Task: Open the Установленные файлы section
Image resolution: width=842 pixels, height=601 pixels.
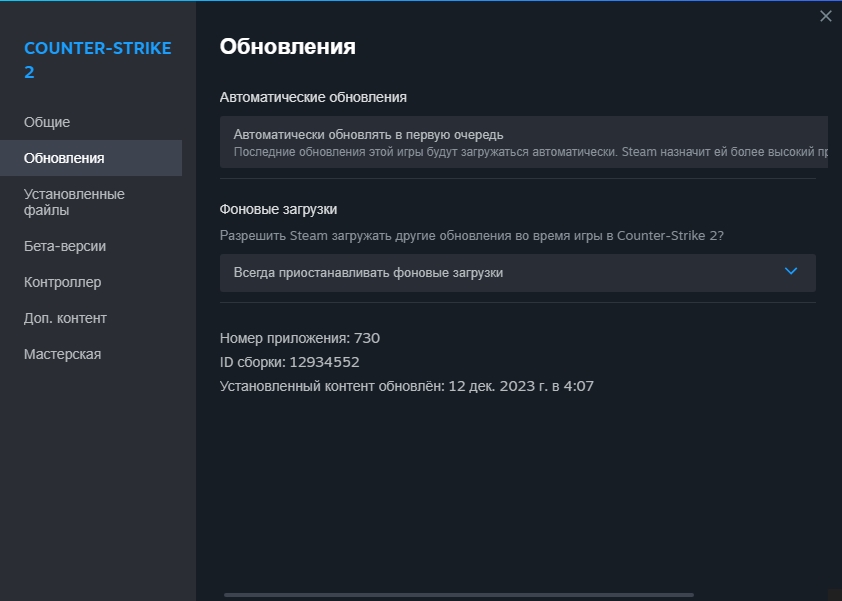Action: [x=74, y=202]
